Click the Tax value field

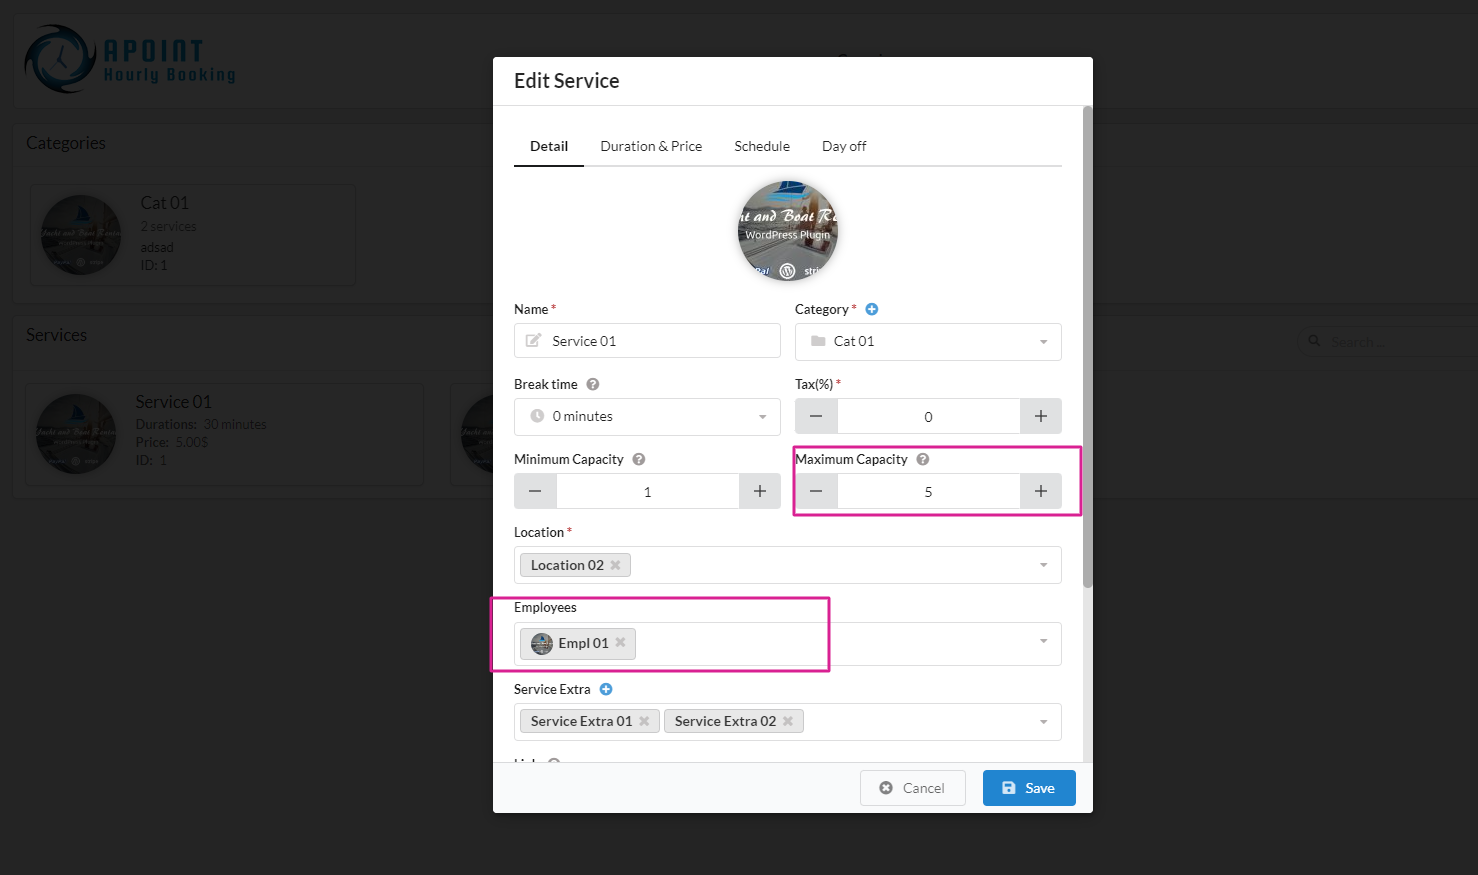coord(928,416)
